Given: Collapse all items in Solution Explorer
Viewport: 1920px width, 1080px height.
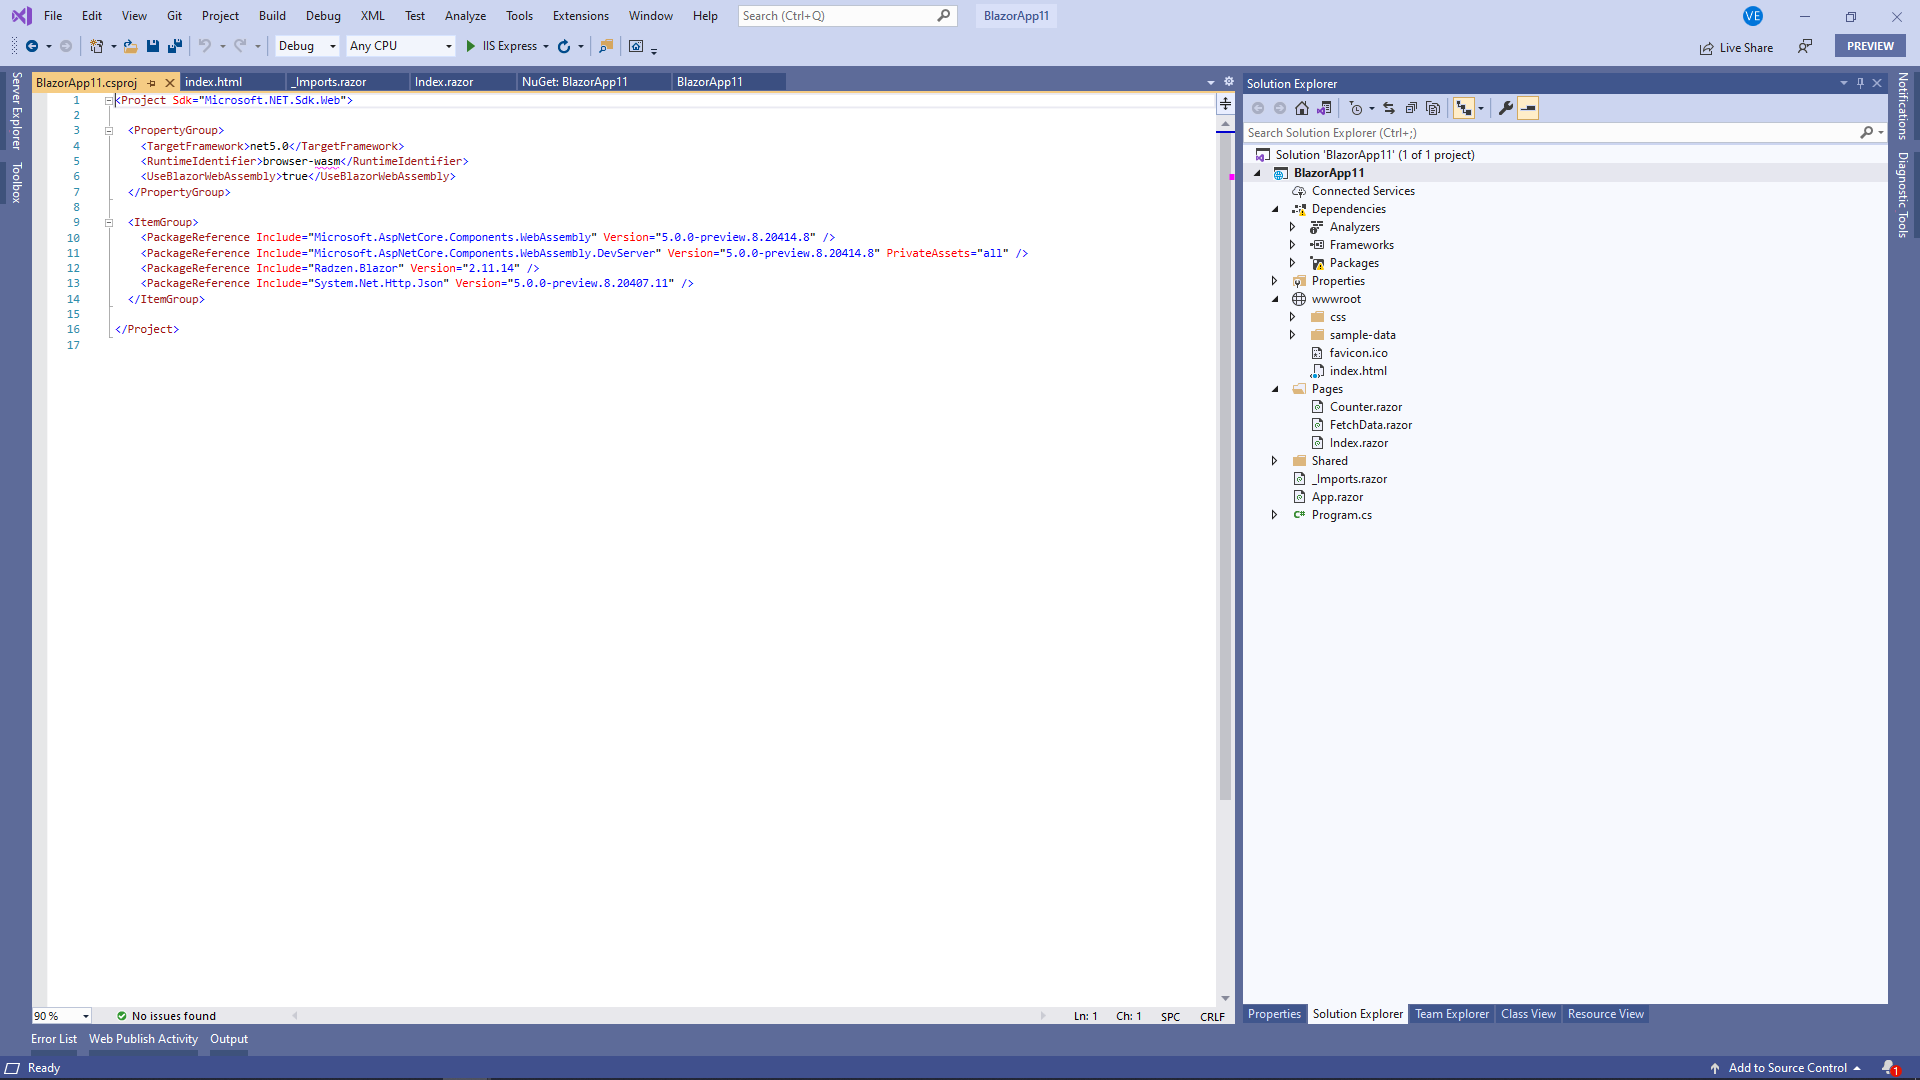Looking at the screenshot, I should (1411, 108).
